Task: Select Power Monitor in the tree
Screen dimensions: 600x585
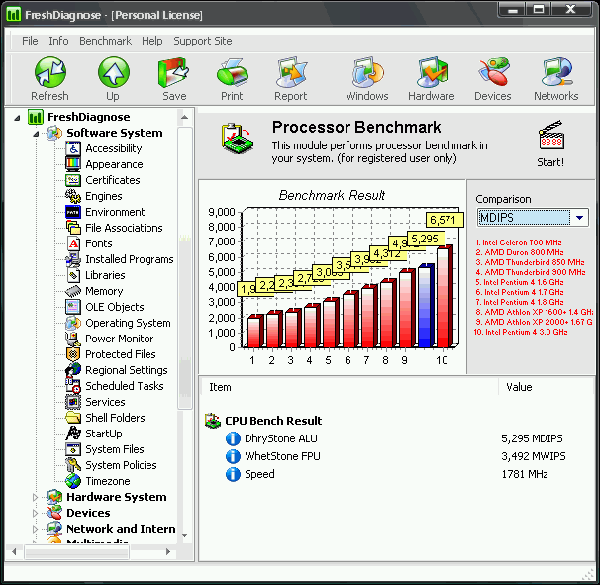Action: [119, 338]
